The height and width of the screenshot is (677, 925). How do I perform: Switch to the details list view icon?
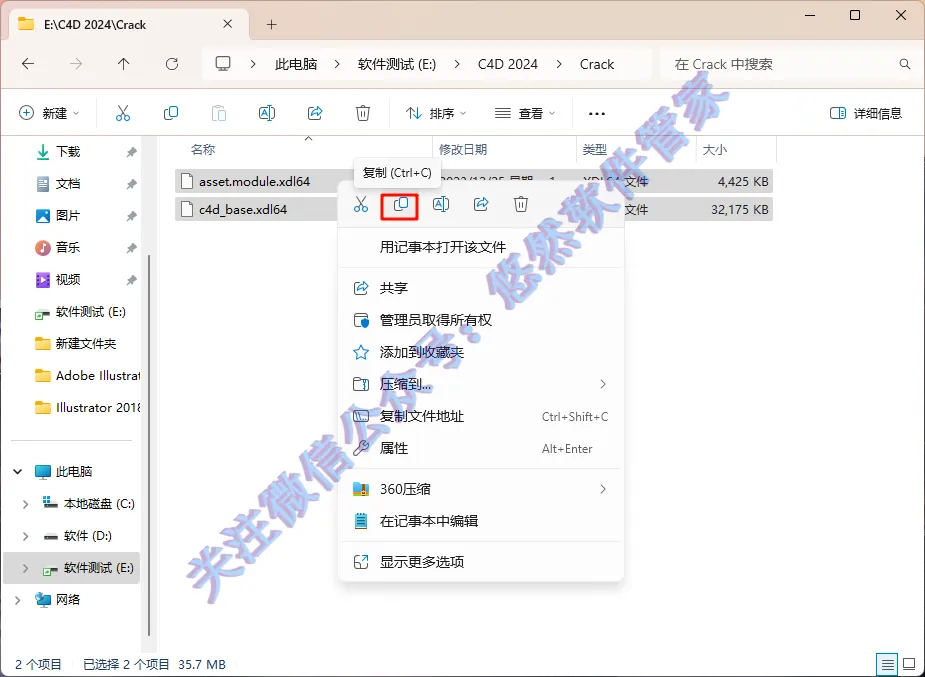[887, 665]
